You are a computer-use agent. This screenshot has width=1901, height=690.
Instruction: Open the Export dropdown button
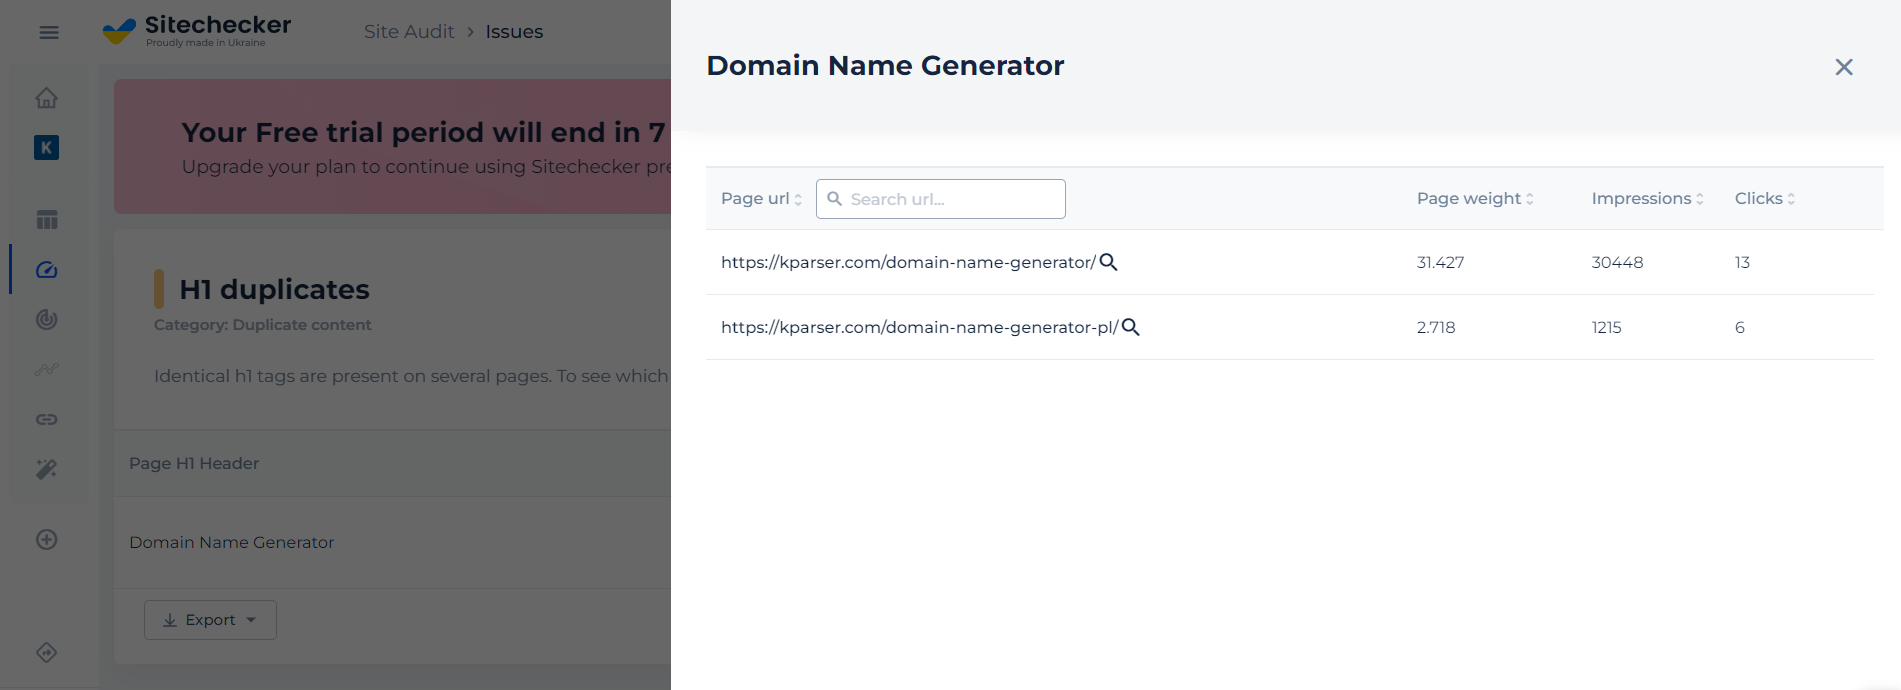(x=210, y=620)
